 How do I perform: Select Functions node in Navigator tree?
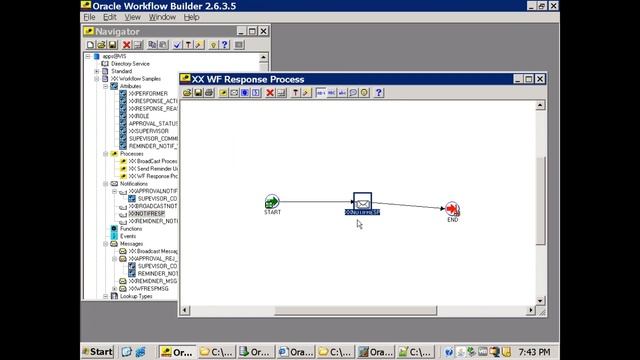(131, 229)
